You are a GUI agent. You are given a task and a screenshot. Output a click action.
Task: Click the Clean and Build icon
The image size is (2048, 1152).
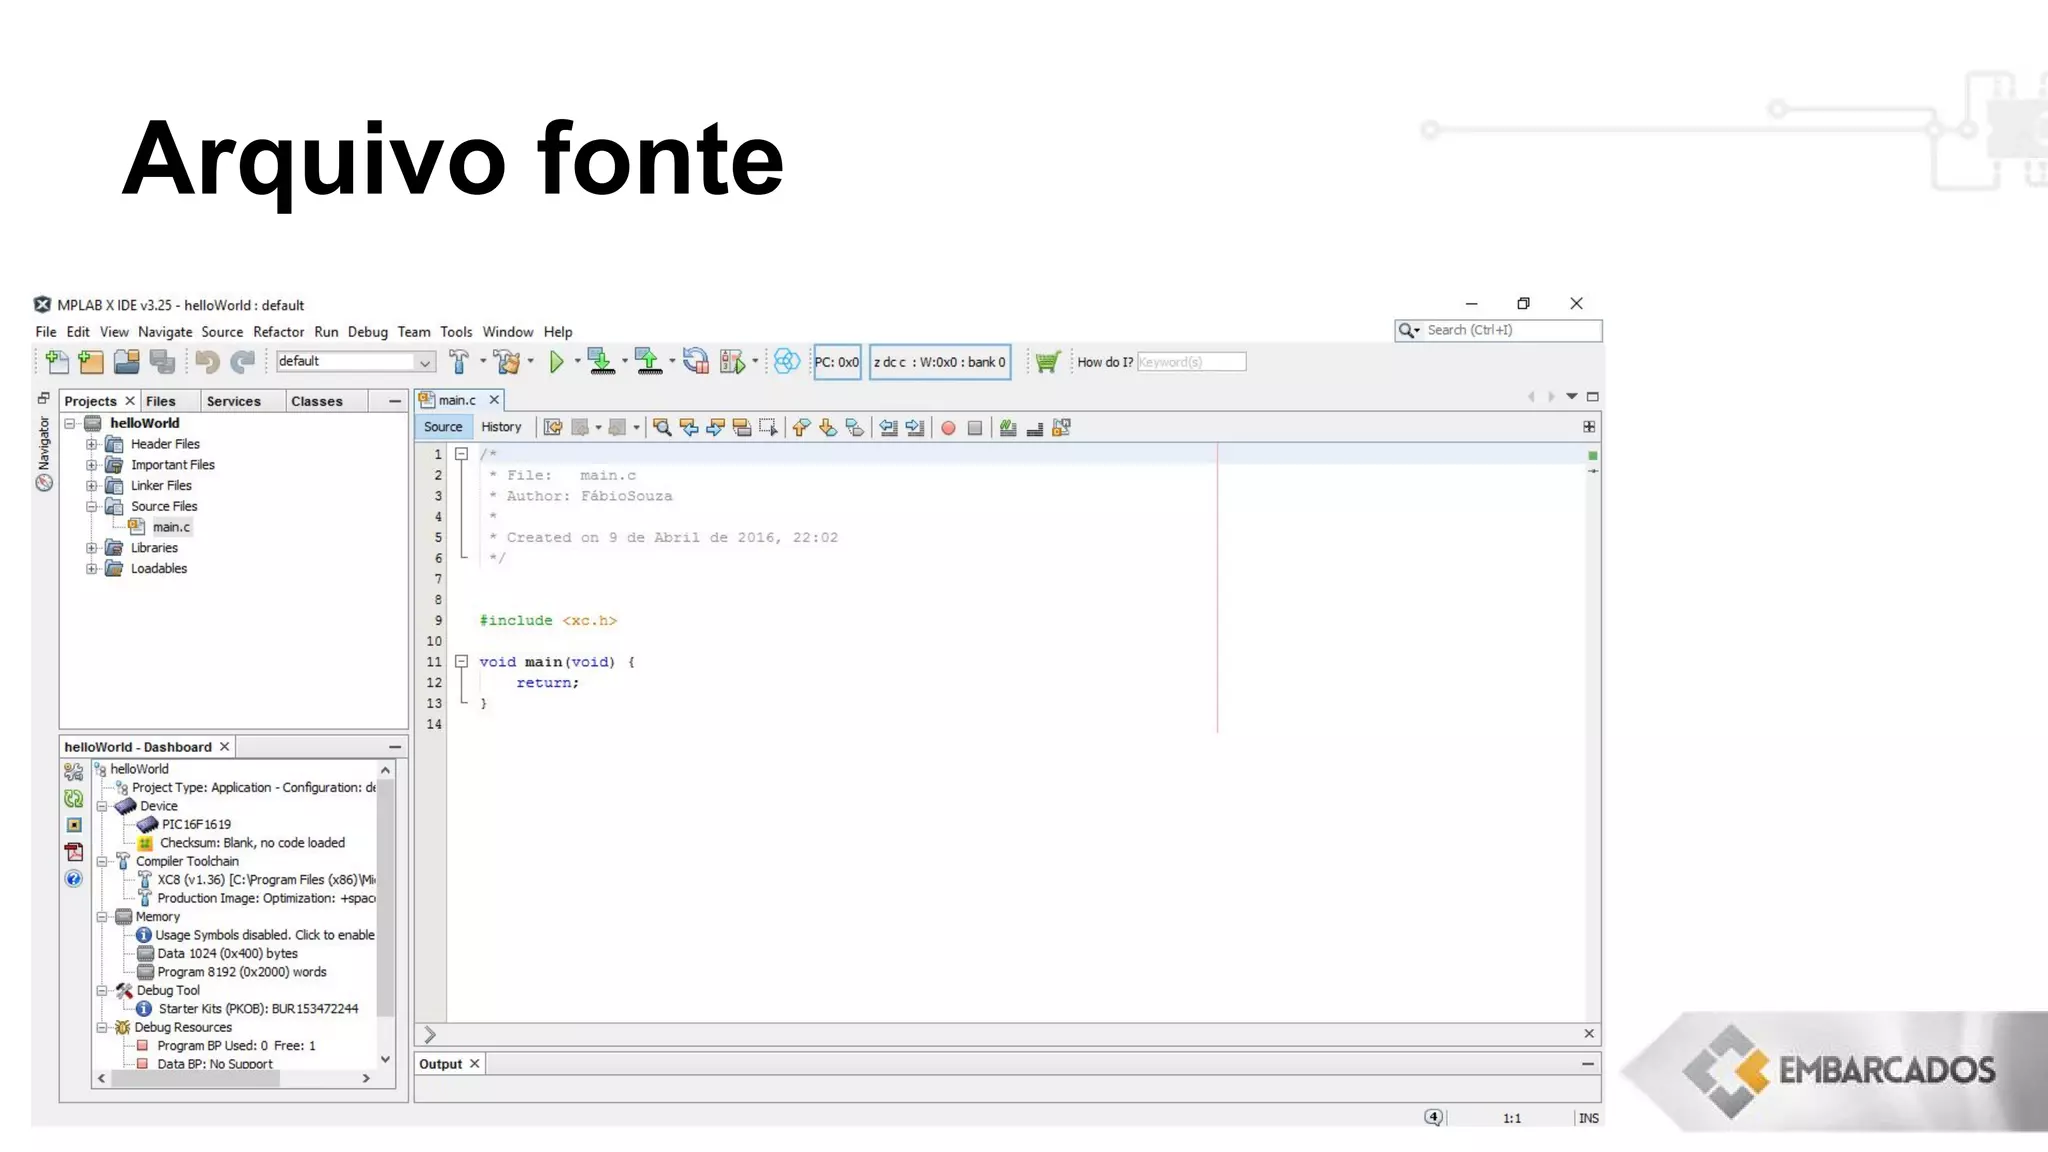pyautogui.click(x=507, y=362)
